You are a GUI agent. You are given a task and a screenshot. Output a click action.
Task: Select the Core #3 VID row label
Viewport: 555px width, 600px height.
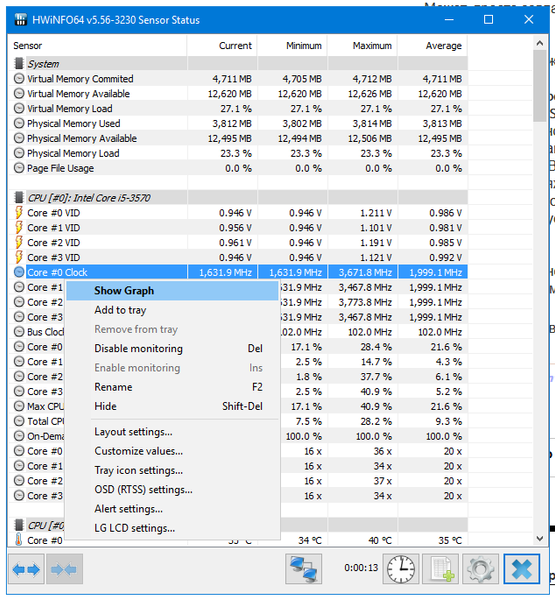(54, 258)
